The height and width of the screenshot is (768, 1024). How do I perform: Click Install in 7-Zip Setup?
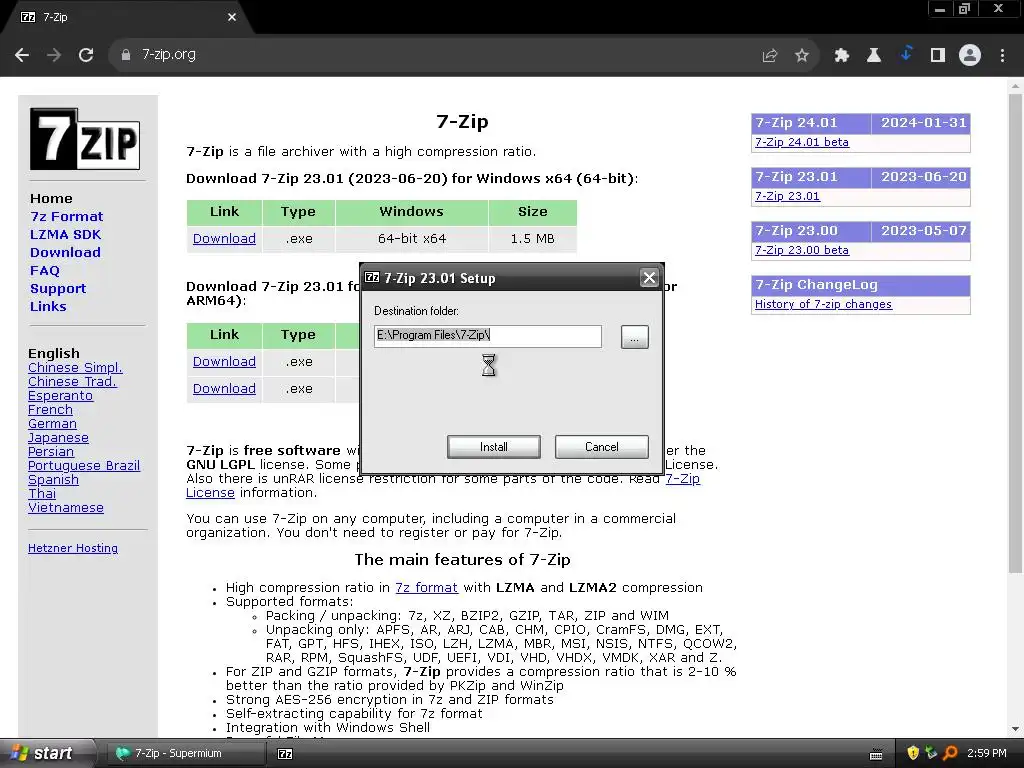pyautogui.click(x=494, y=447)
